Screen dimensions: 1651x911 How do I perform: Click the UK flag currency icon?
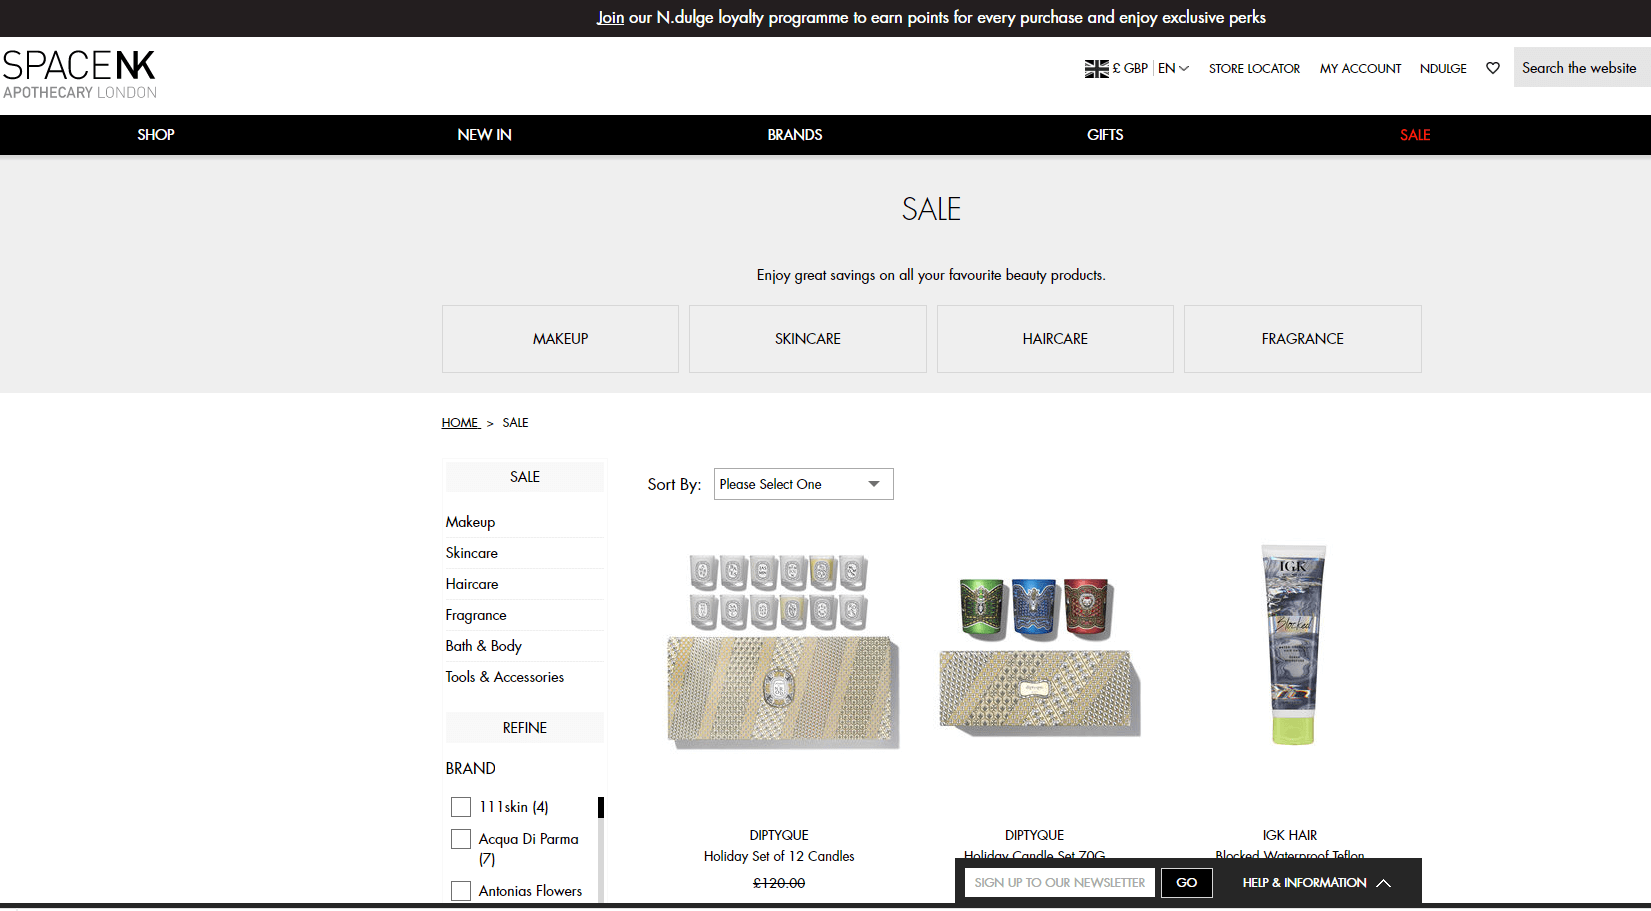click(x=1096, y=68)
